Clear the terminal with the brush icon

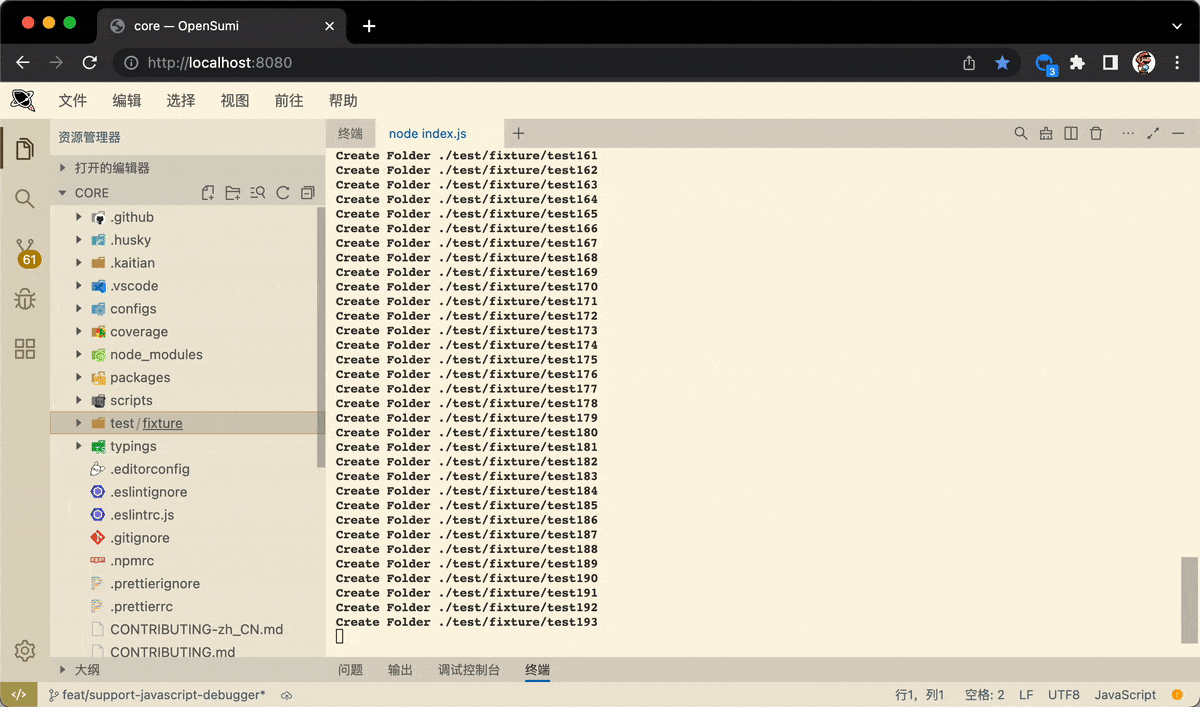[1045, 133]
